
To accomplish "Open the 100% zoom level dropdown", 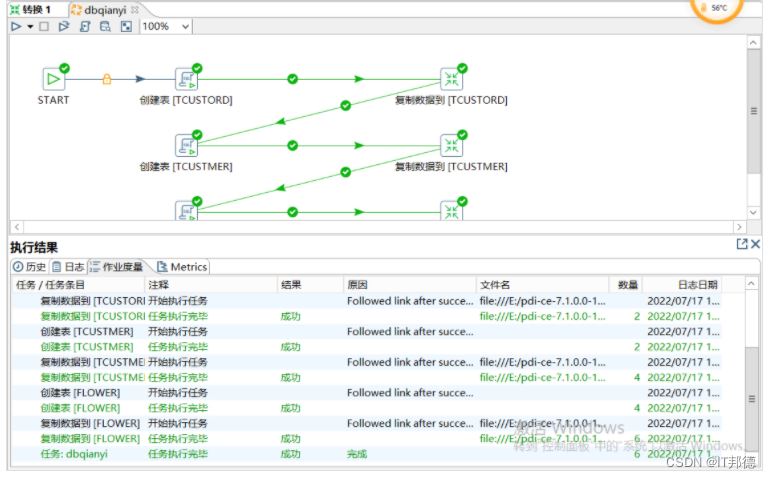I will tap(184, 27).
